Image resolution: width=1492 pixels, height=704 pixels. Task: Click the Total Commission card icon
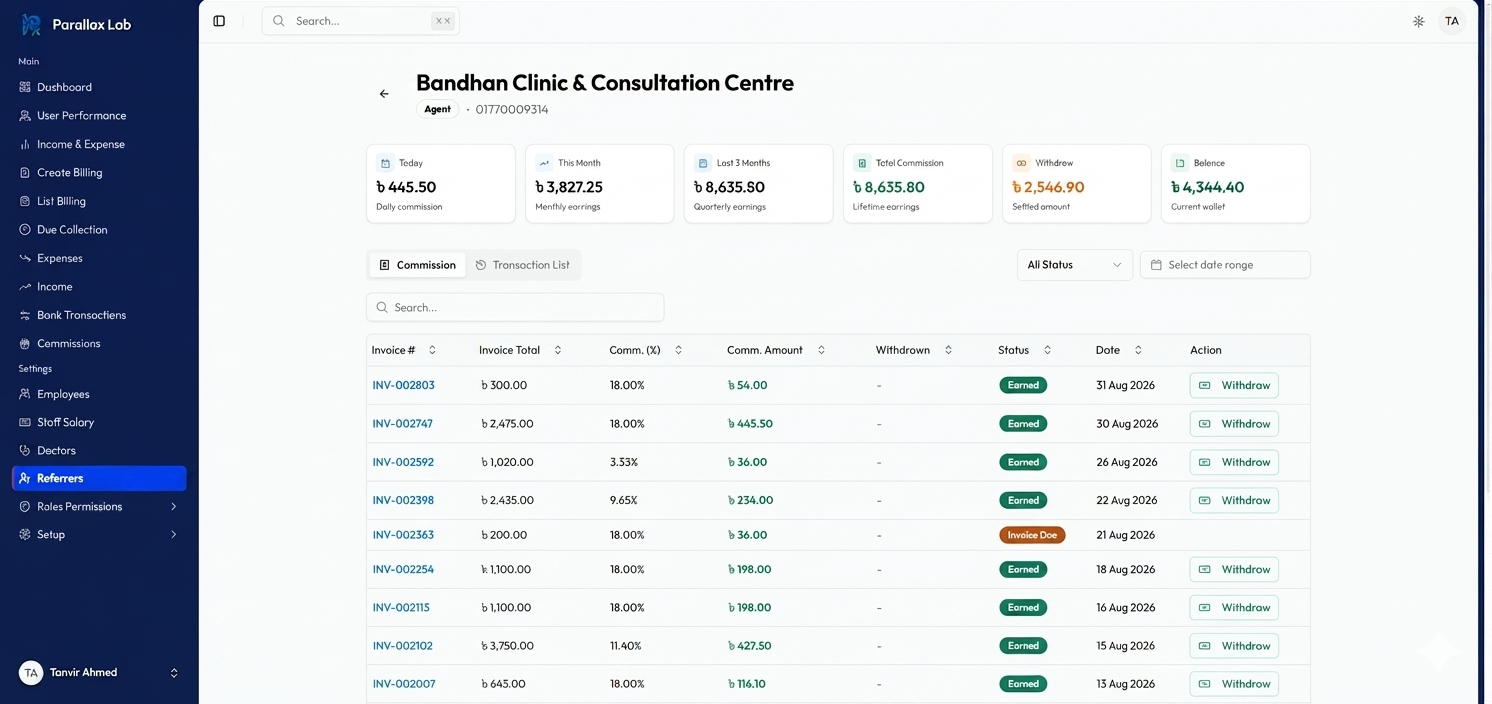click(x=862, y=163)
